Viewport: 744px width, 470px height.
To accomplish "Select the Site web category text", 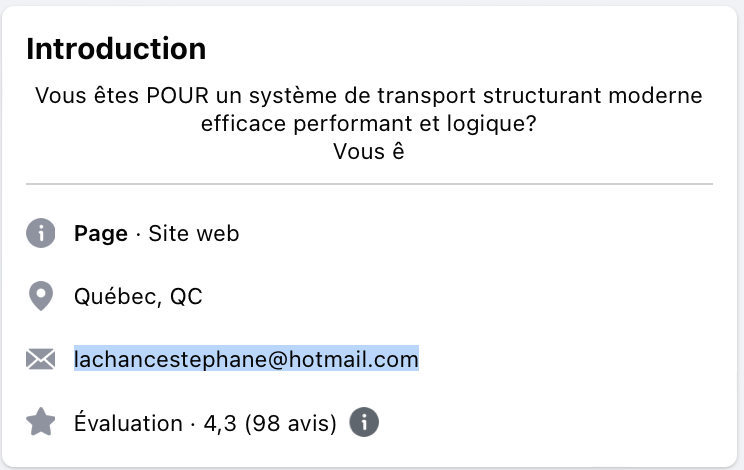I will [x=194, y=233].
